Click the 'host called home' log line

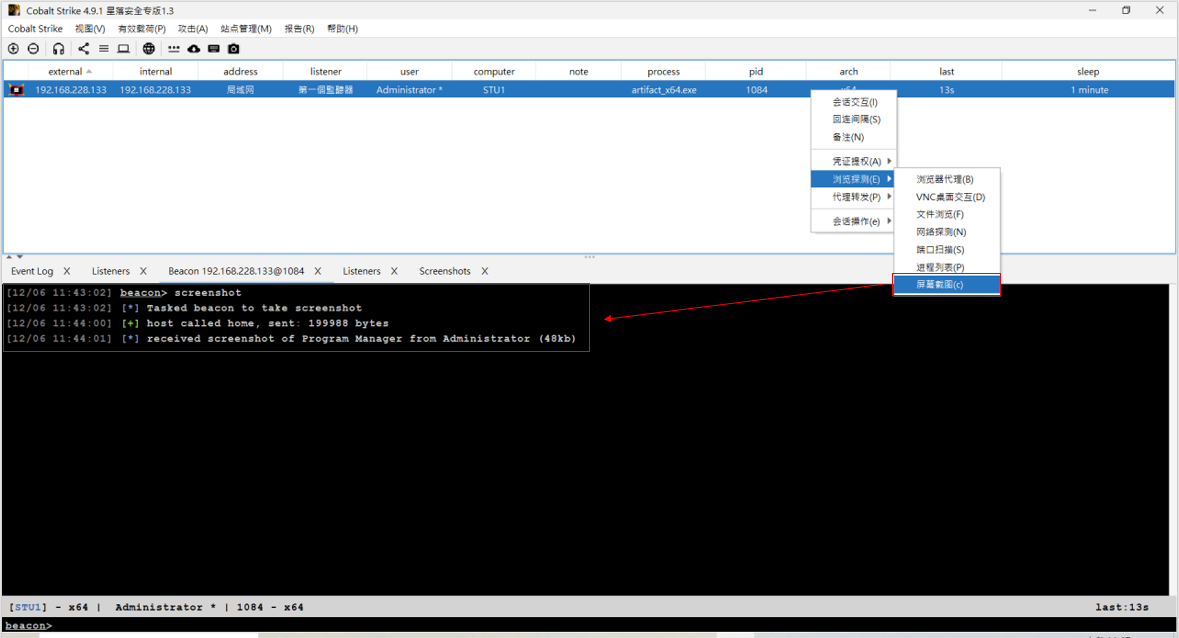(198, 323)
